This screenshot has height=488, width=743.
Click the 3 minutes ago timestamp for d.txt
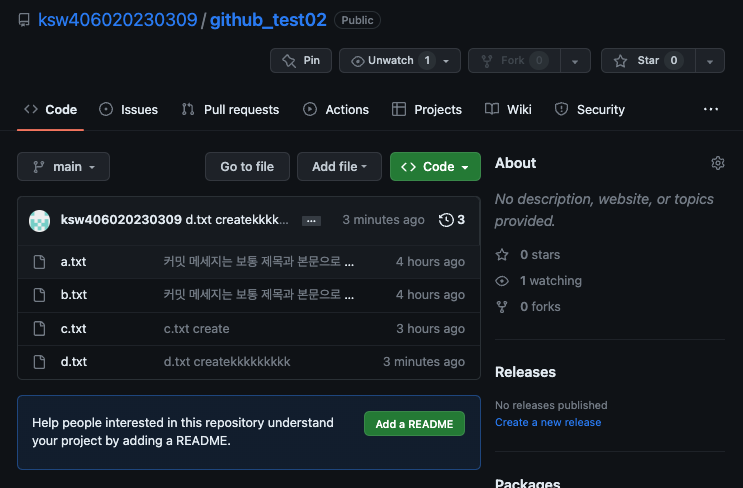(424, 361)
